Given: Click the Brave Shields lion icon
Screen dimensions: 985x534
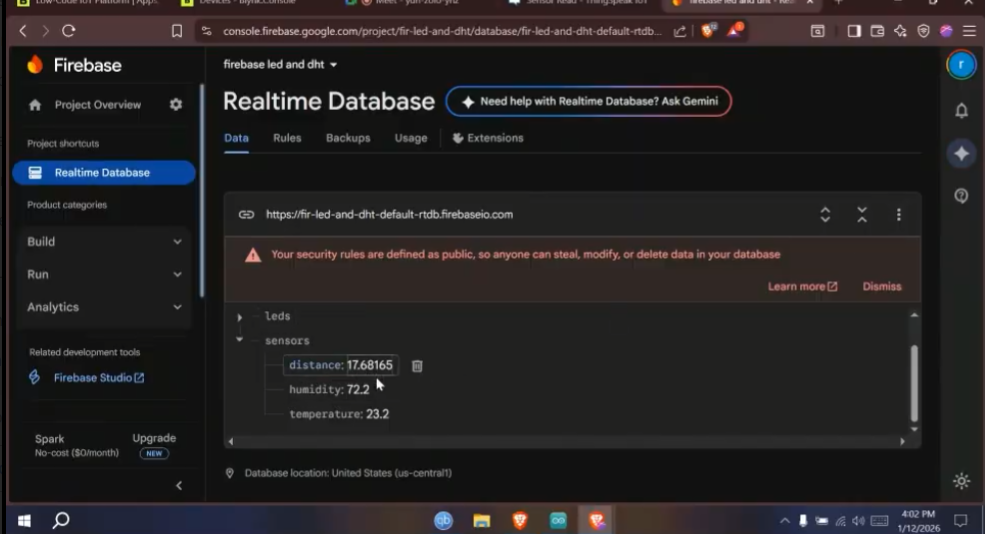Looking at the screenshot, I should [707, 30].
